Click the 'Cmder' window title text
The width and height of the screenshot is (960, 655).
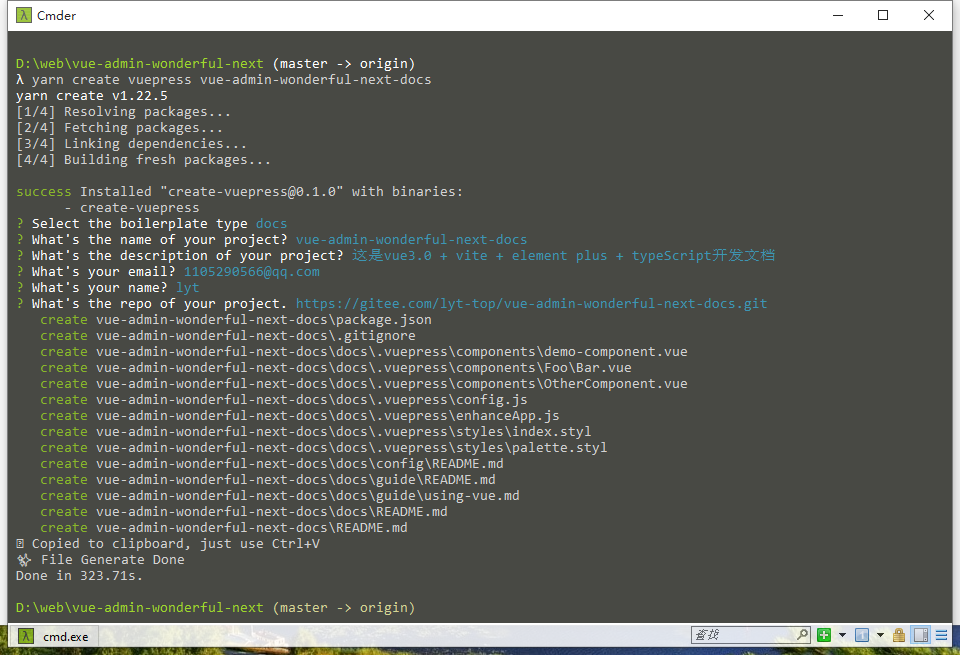56,15
